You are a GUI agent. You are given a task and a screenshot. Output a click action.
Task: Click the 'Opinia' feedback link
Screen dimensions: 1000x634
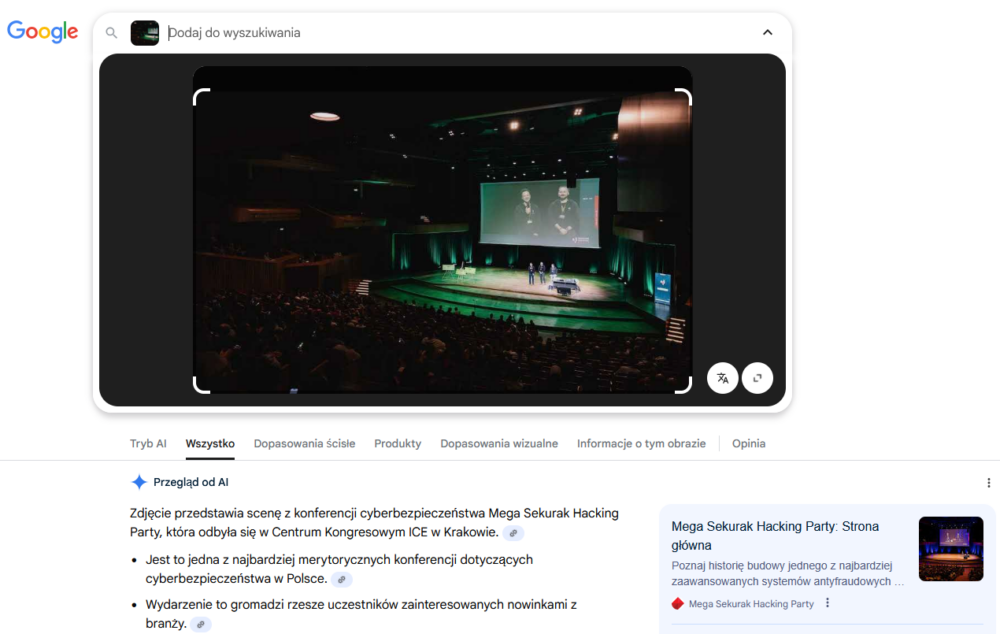point(748,444)
